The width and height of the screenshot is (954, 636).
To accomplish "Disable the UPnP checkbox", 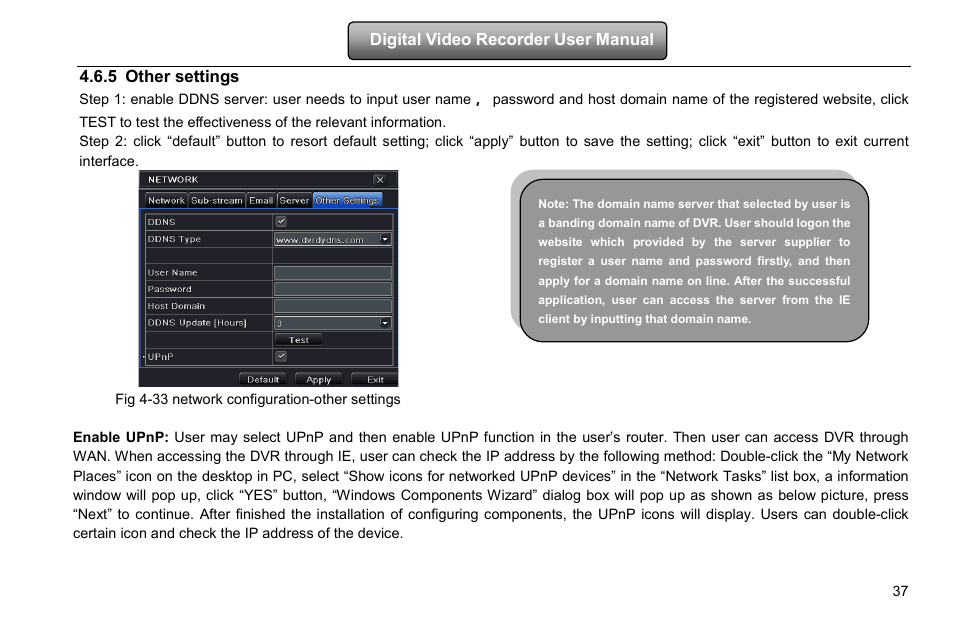I will coord(281,356).
